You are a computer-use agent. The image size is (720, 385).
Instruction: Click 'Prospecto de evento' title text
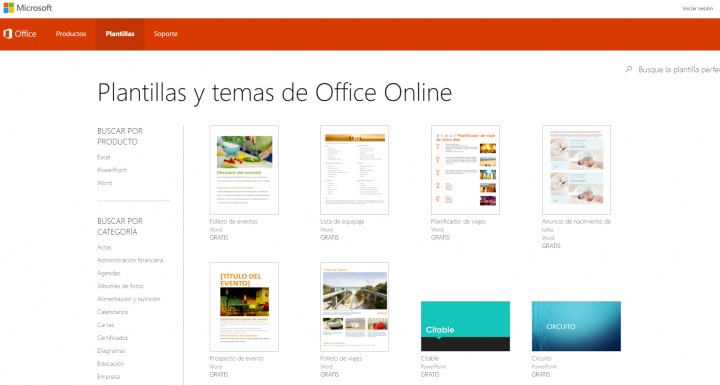[x=236, y=358]
